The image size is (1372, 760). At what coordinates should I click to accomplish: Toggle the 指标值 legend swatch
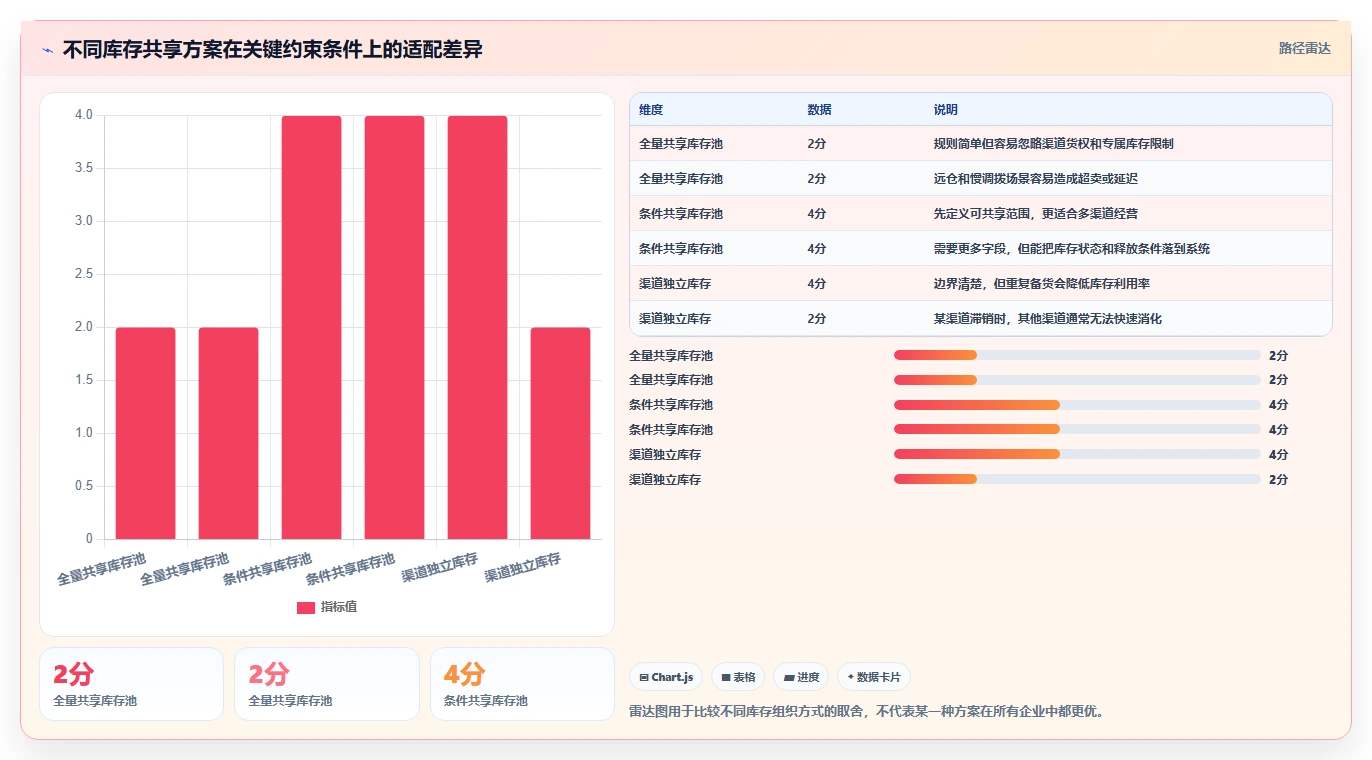[306, 607]
